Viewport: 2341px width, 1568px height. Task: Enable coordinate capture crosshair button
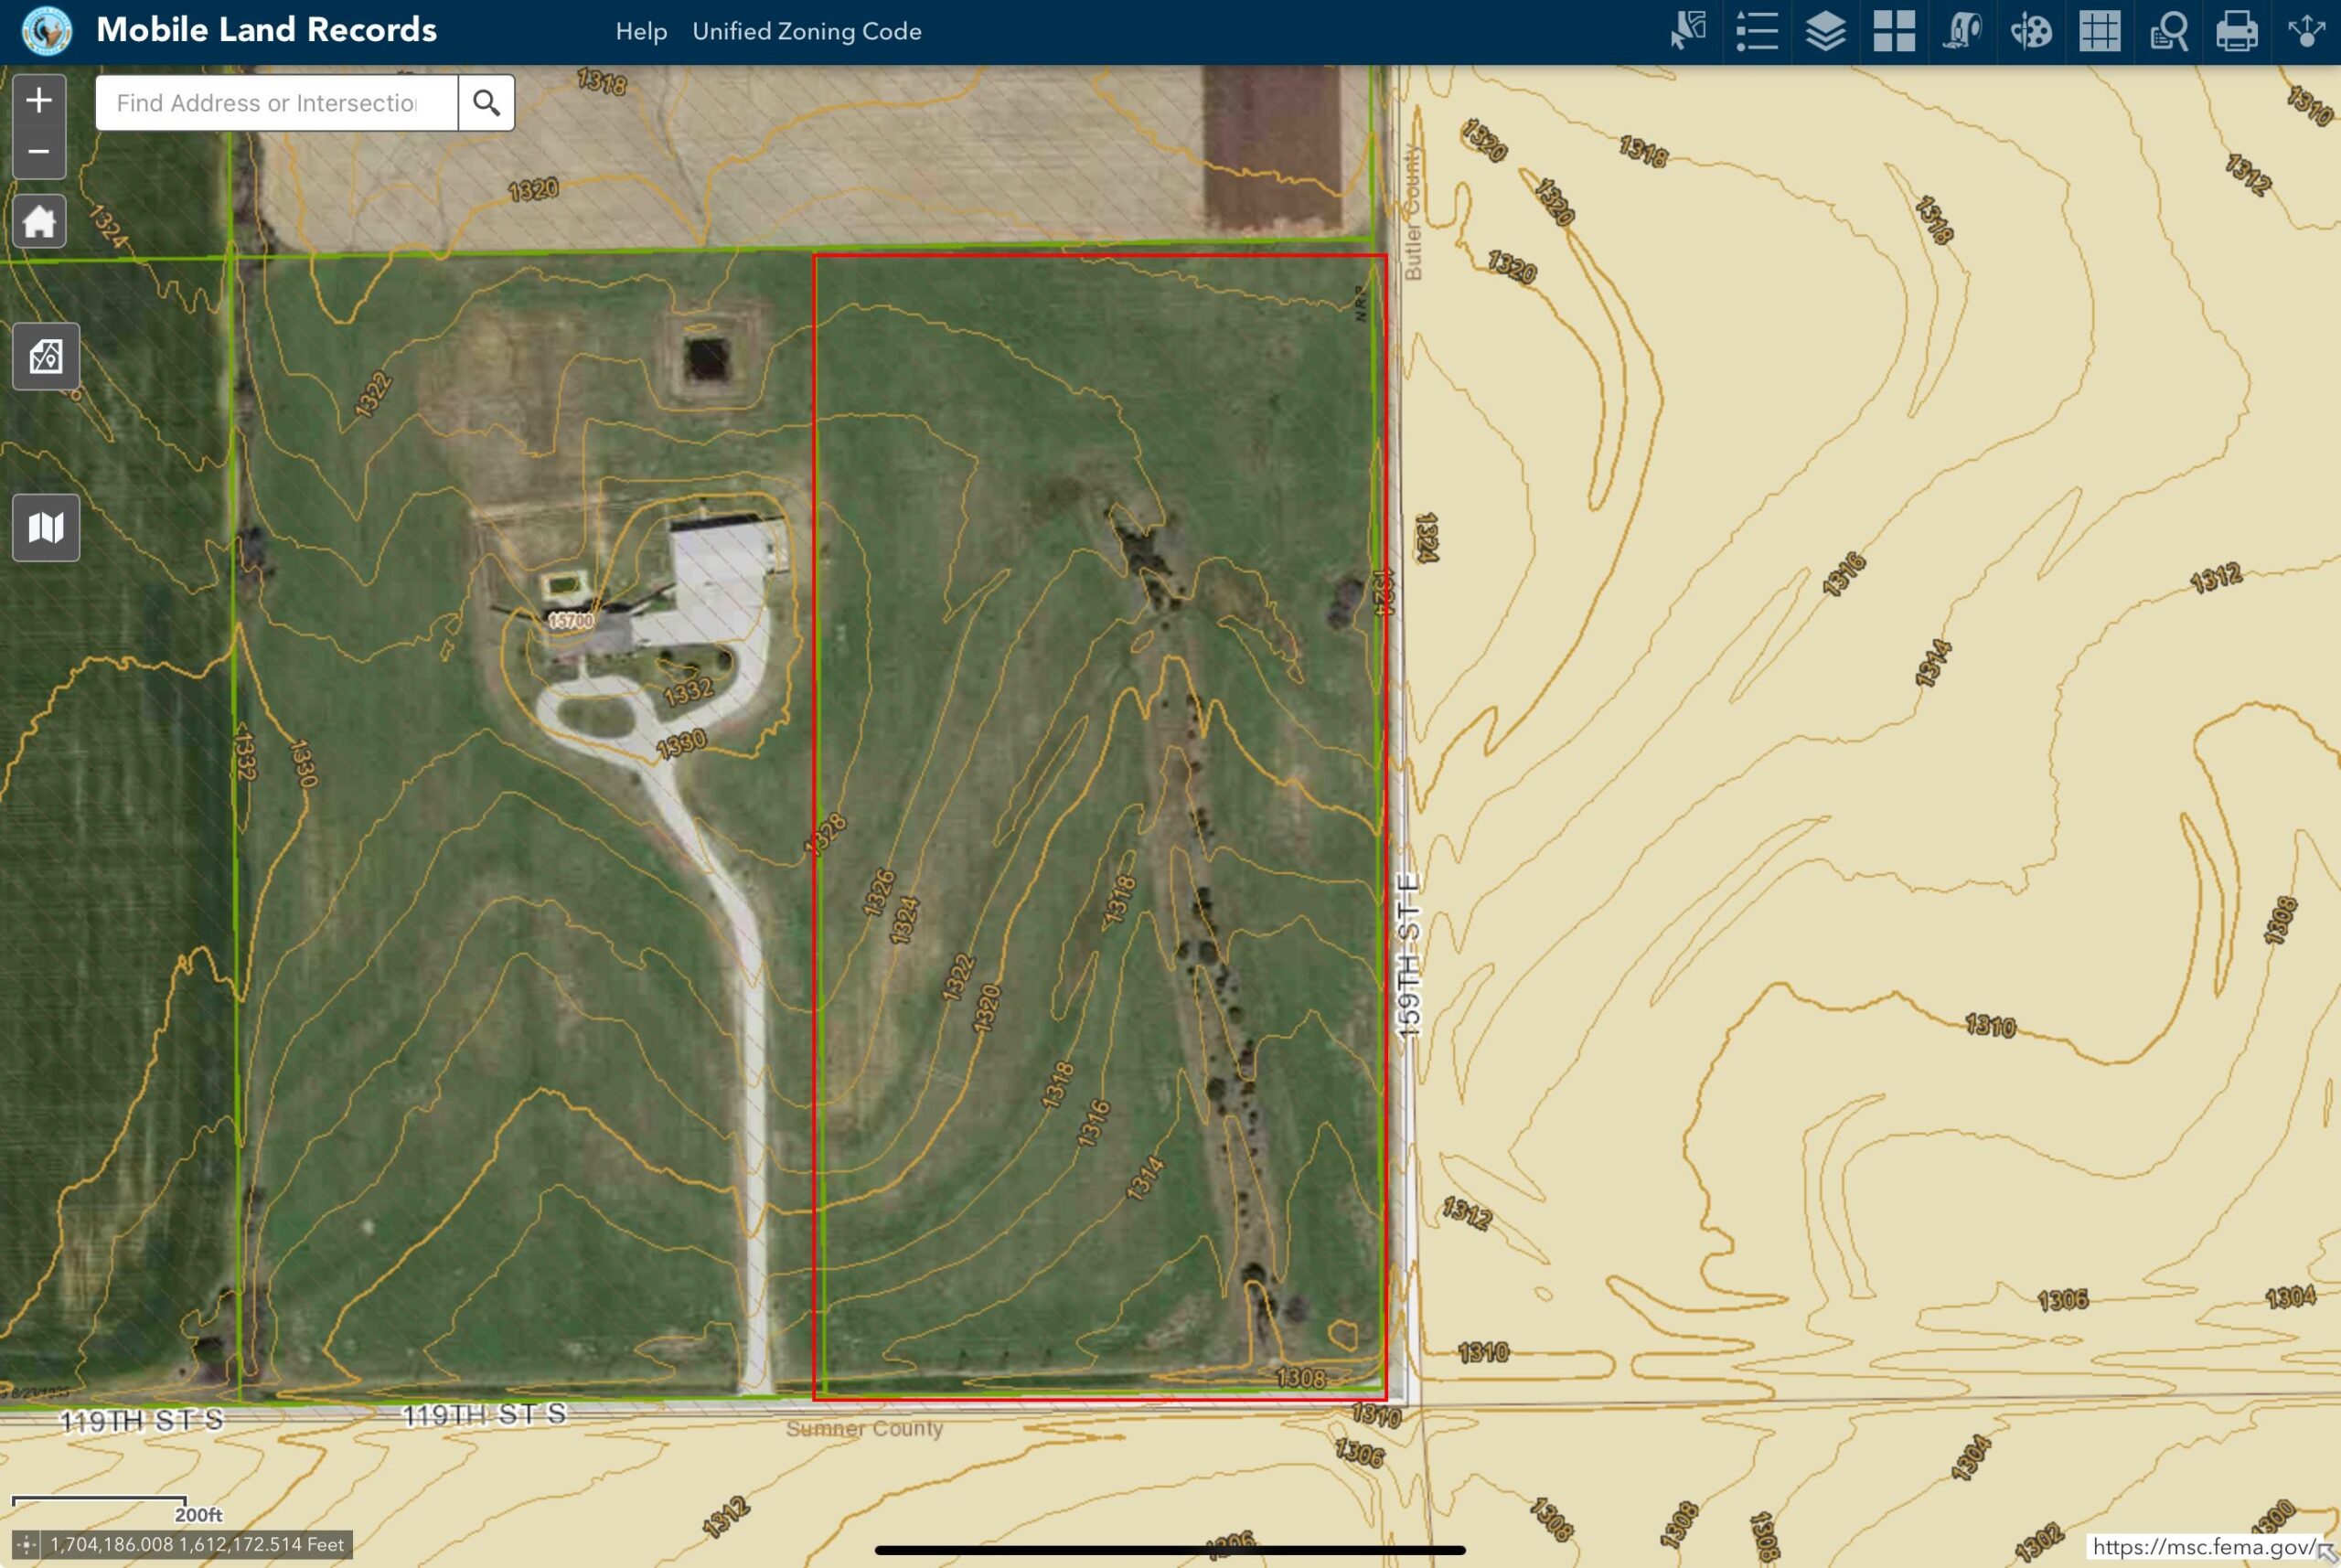27,1544
